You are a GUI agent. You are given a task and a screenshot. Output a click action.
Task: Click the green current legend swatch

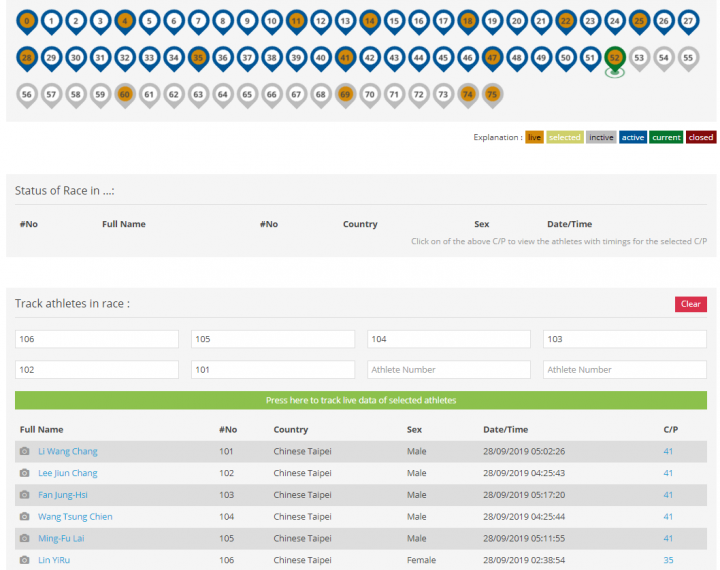666,137
